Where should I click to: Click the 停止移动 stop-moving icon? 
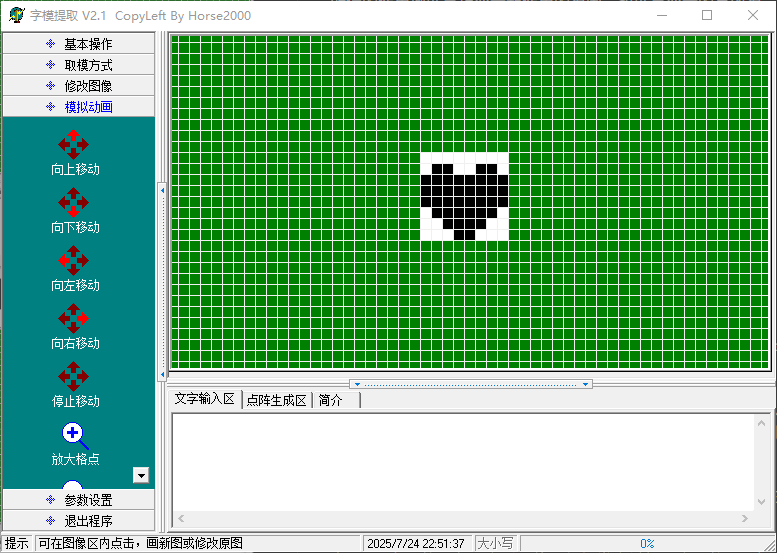(x=73, y=376)
